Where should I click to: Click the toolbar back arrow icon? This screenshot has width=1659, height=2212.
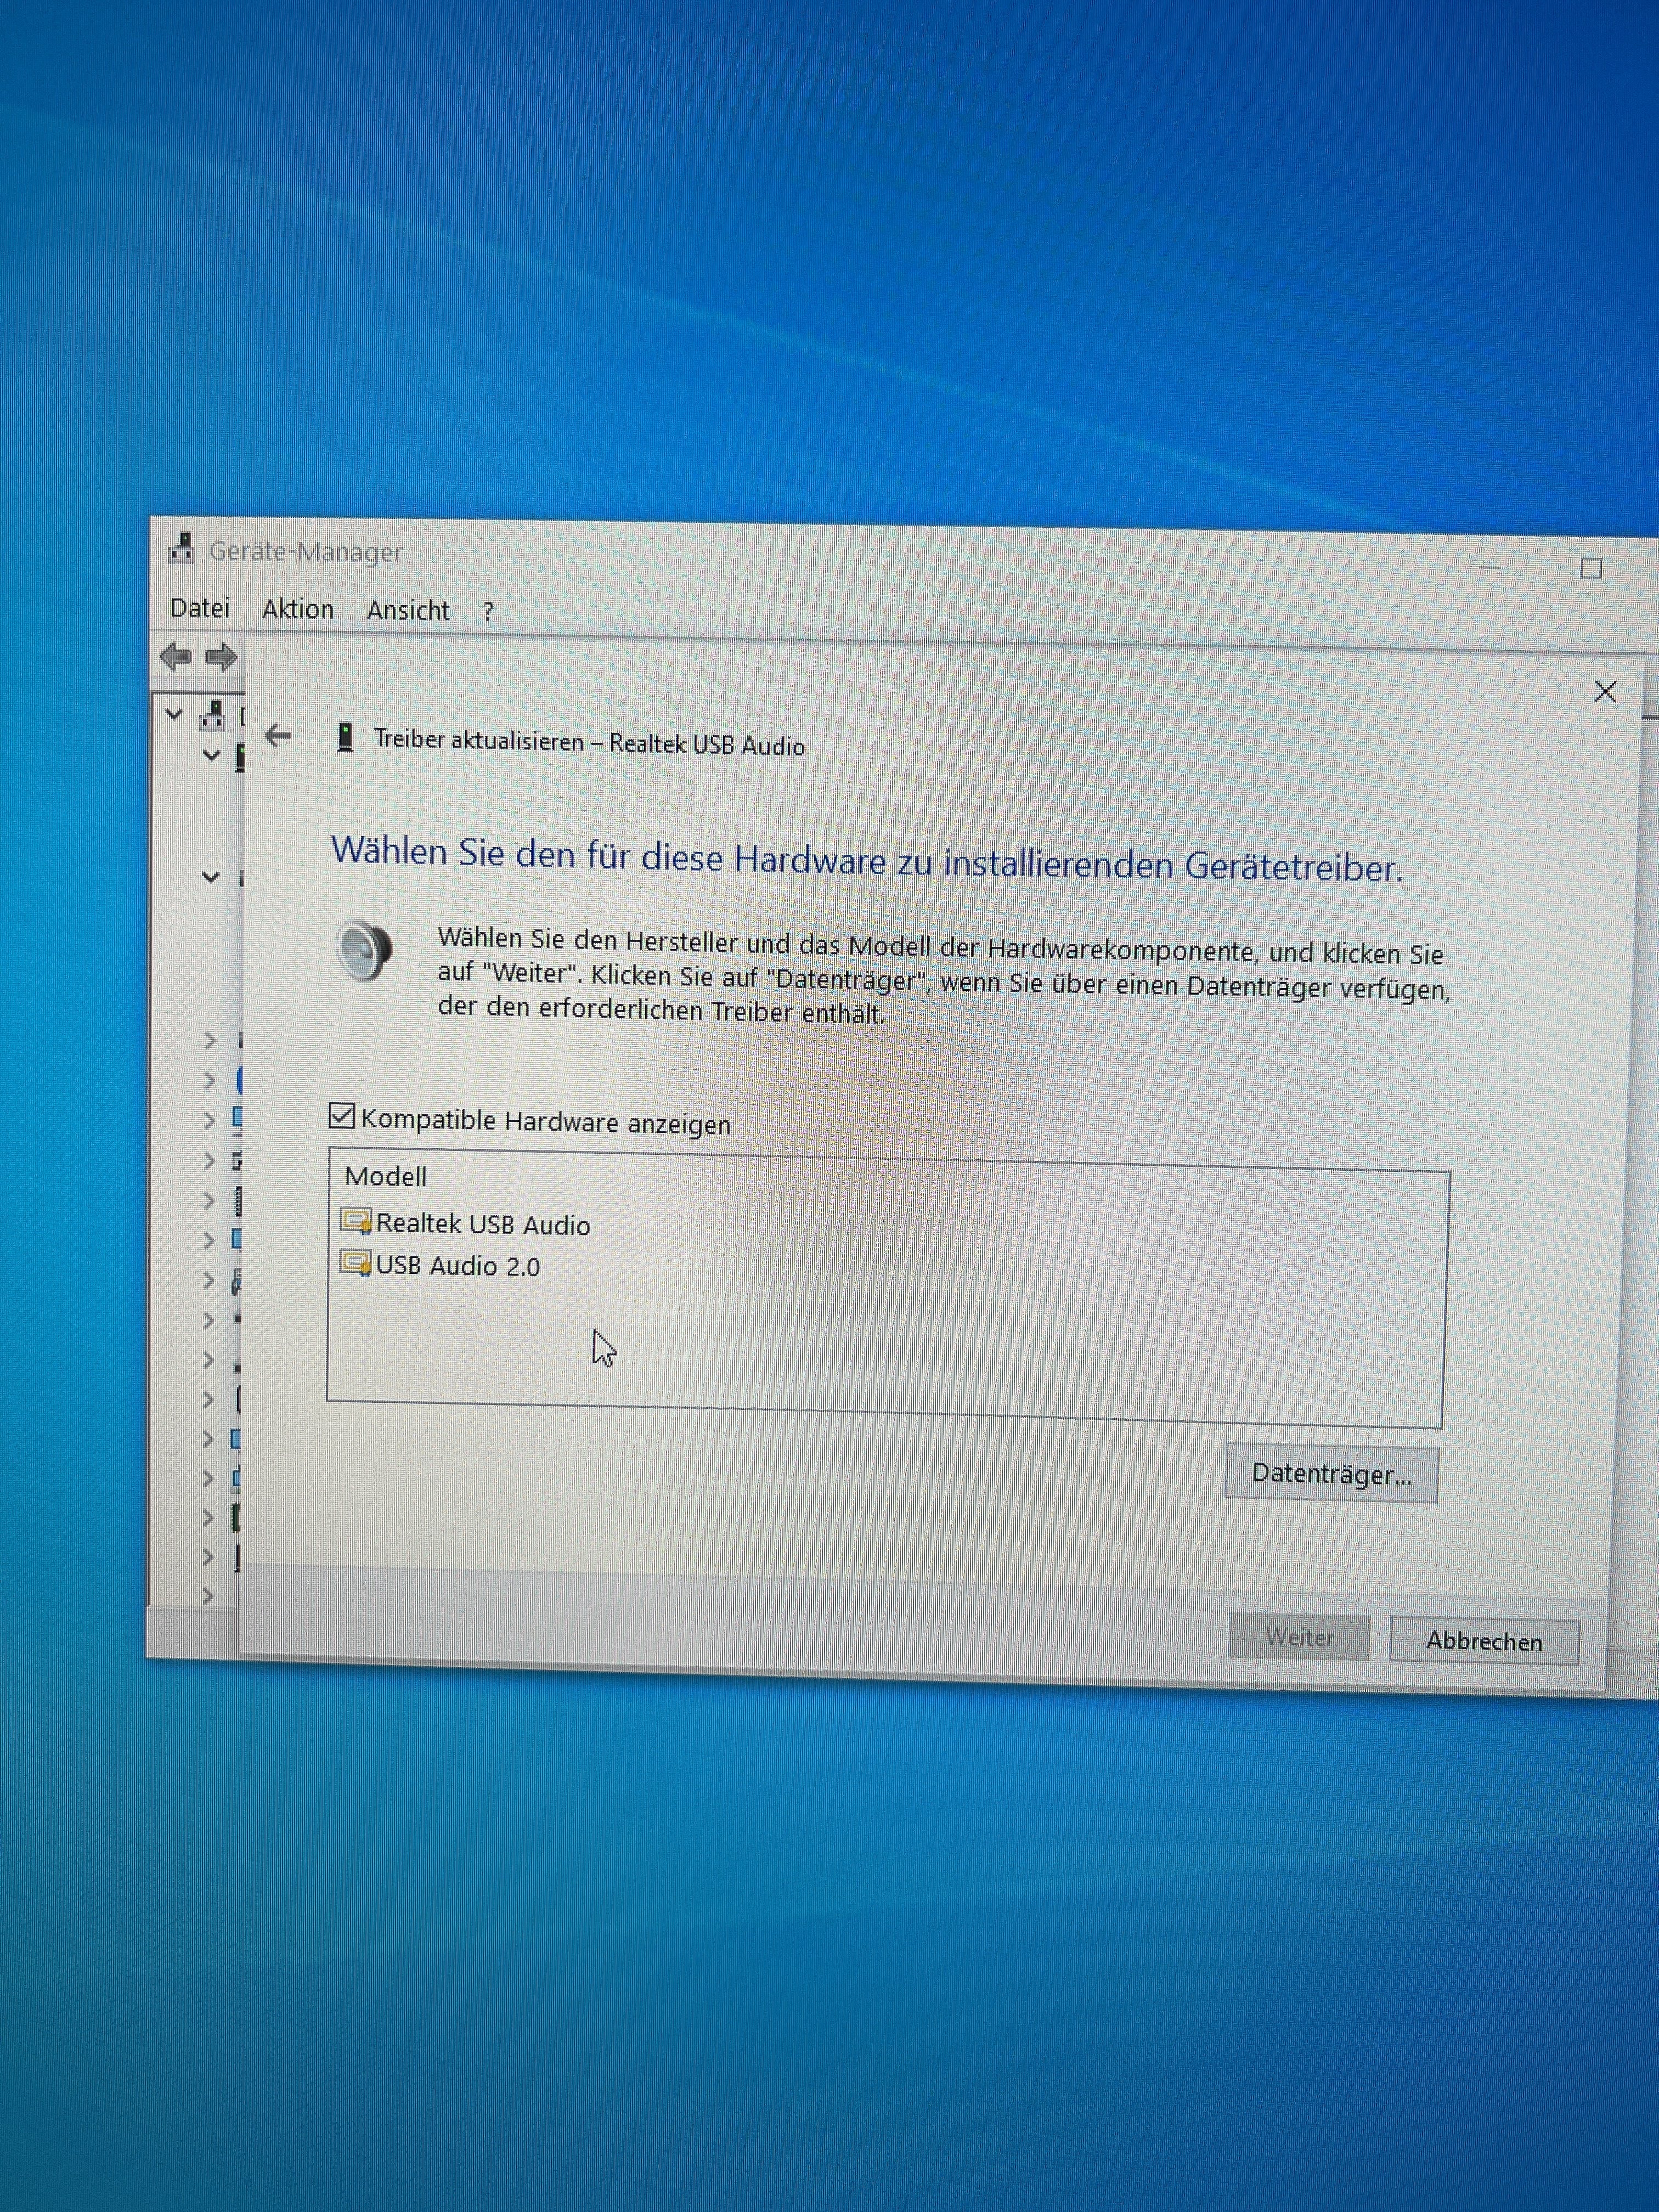(176, 657)
